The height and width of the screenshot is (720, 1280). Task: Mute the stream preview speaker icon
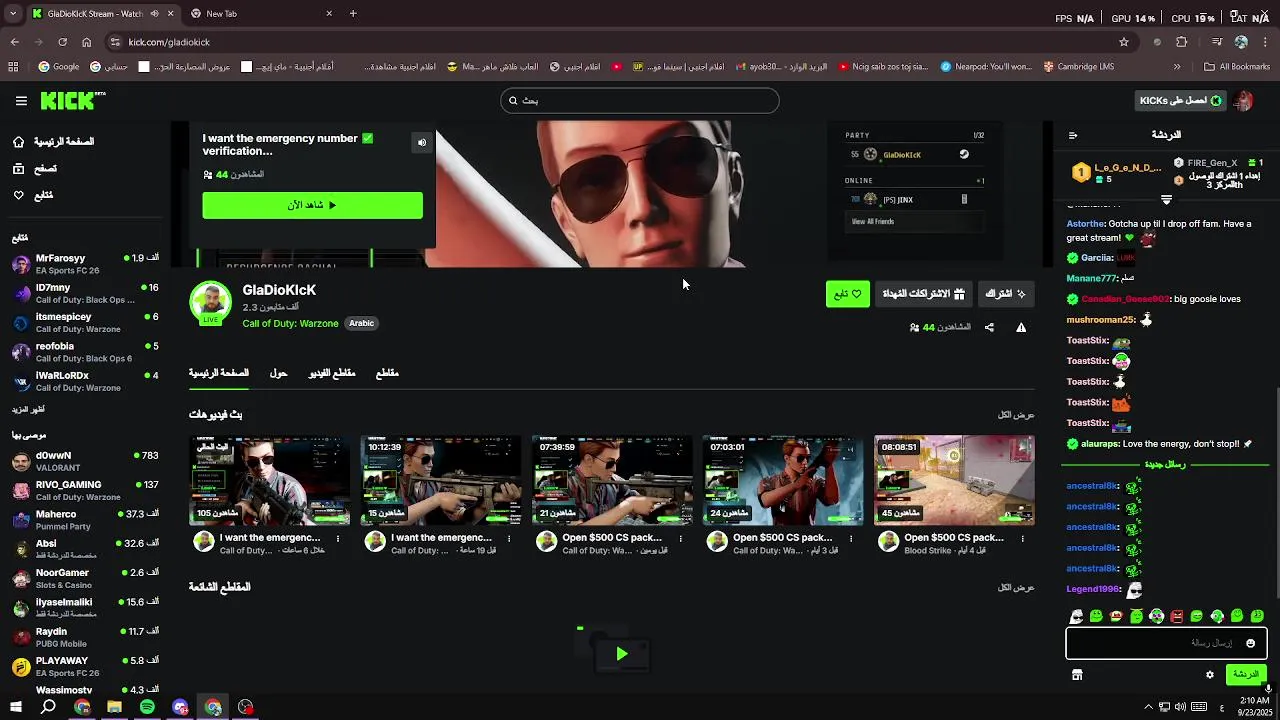(x=422, y=143)
